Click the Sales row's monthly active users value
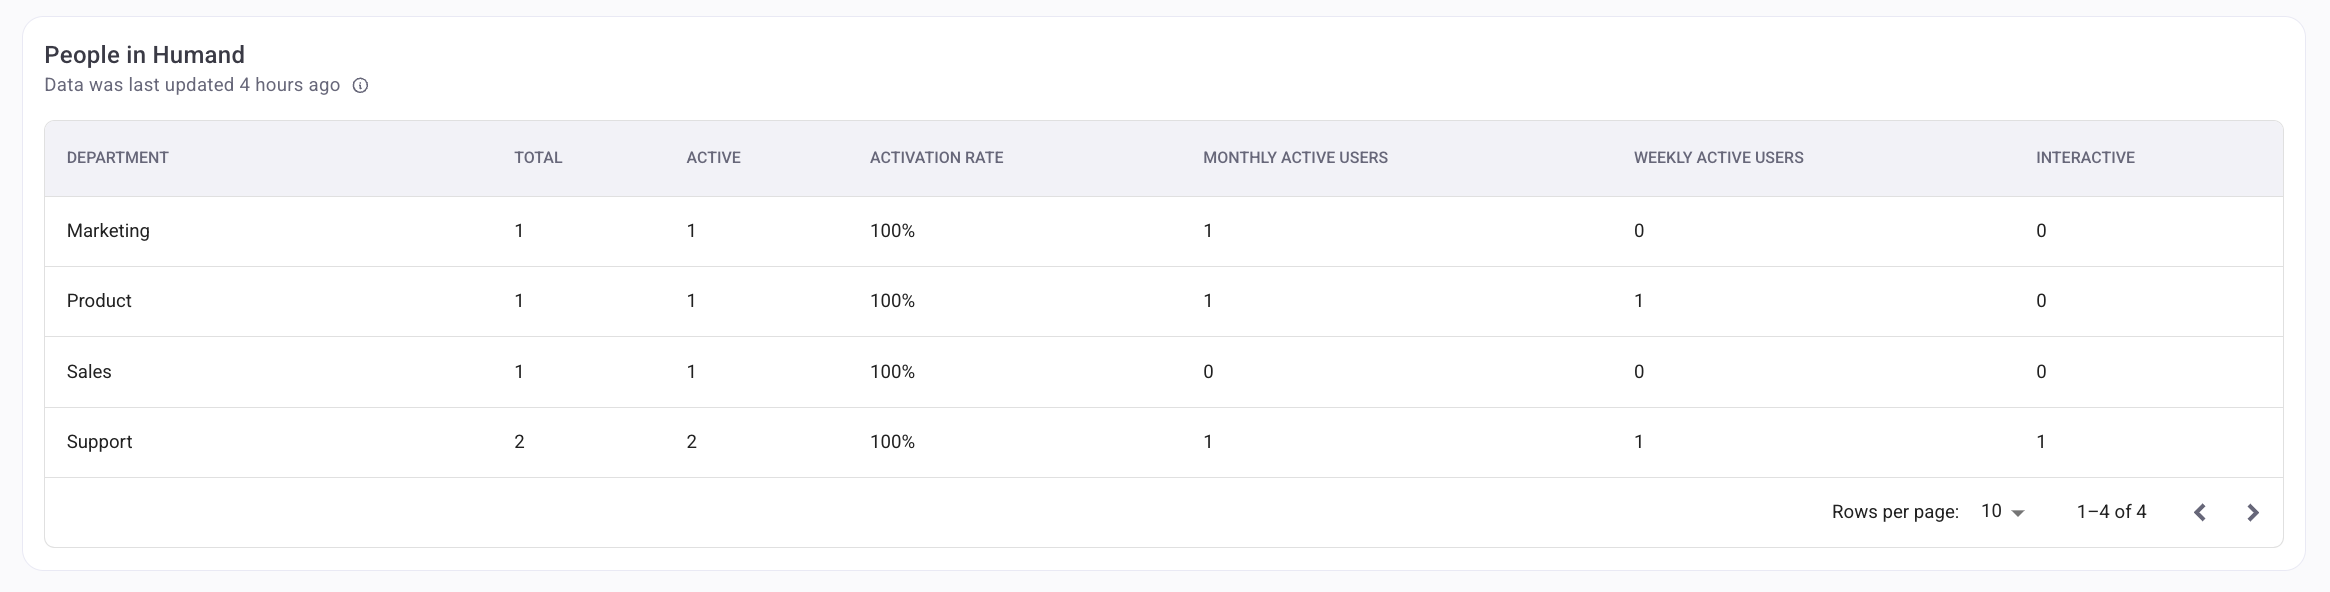The image size is (2330, 592). 1208,372
